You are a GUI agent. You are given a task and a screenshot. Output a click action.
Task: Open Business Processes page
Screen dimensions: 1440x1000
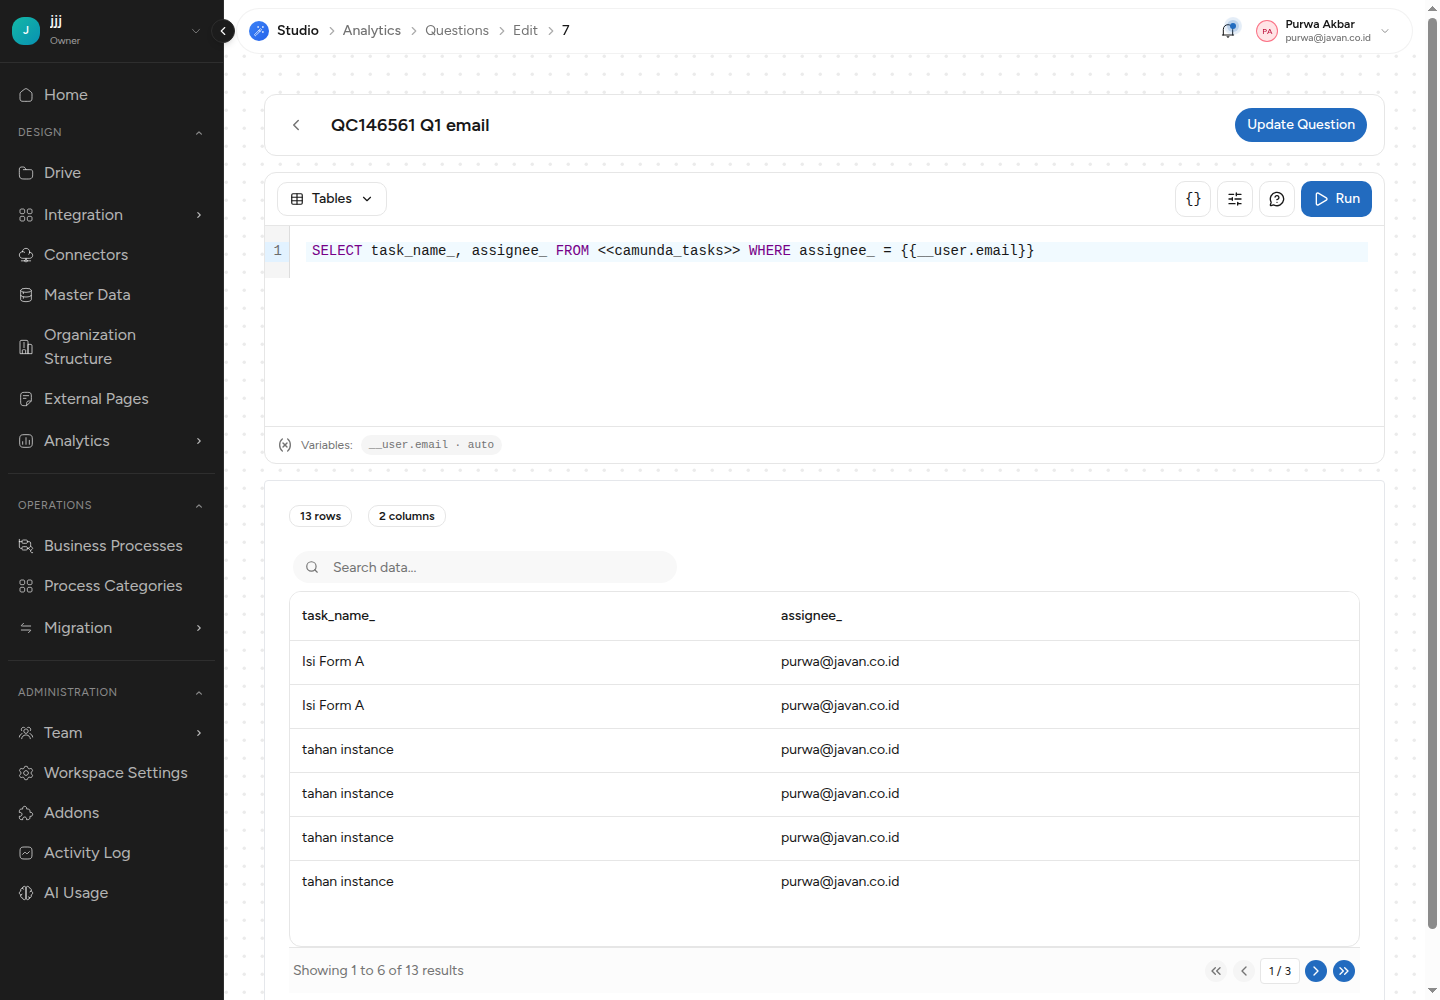coord(111,546)
